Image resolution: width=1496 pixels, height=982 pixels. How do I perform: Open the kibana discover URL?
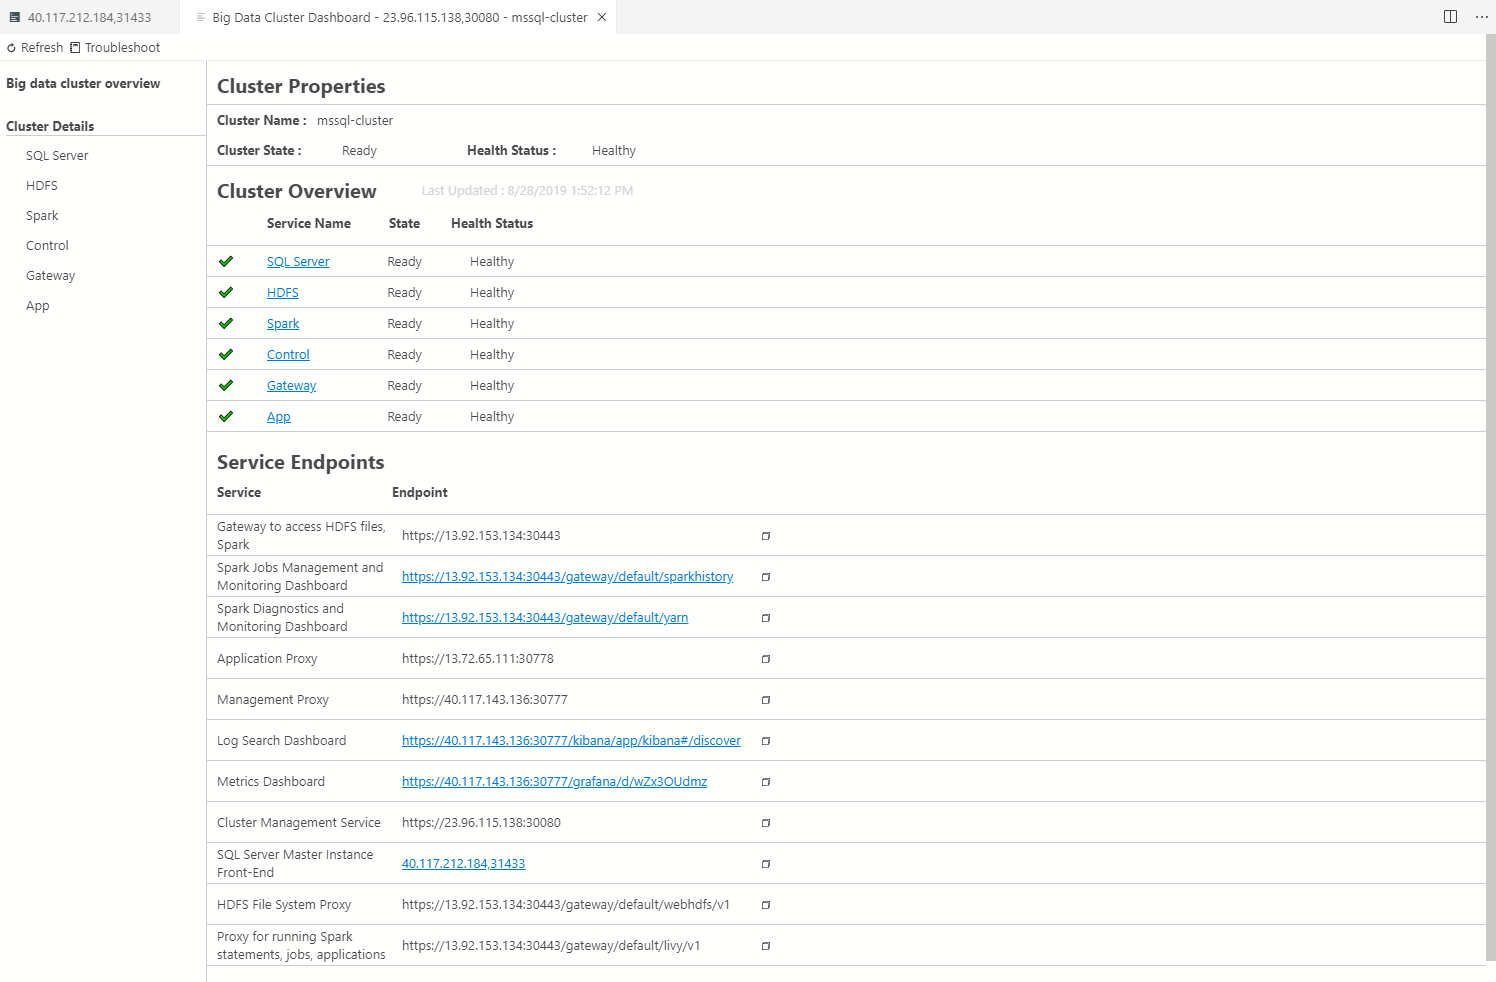point(571,741)
